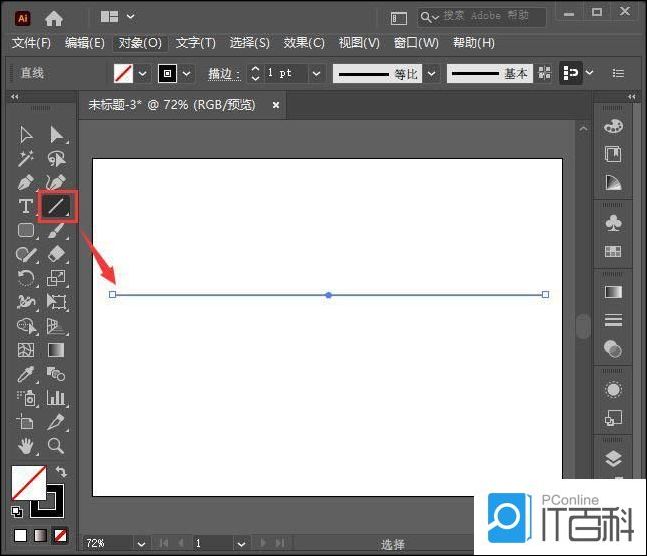Viewport: 647px width, 556px height.
Task: Open zoom level dropdown at 72%
Action: [141, 544]
